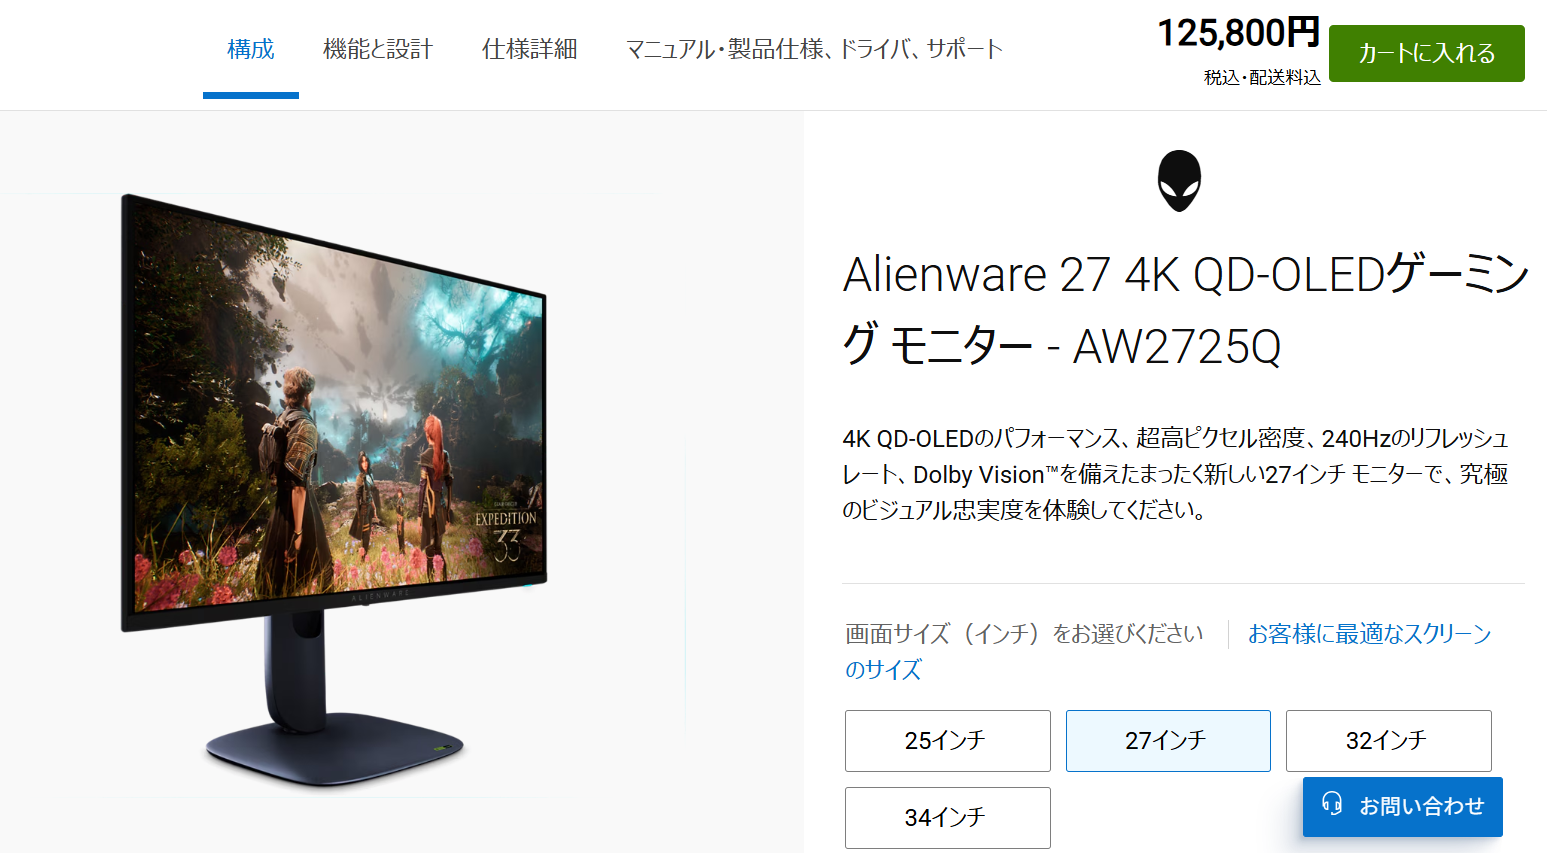Click the カートに入れる button
Viewport: 1547px width, 853px height.
[1427, 53]
